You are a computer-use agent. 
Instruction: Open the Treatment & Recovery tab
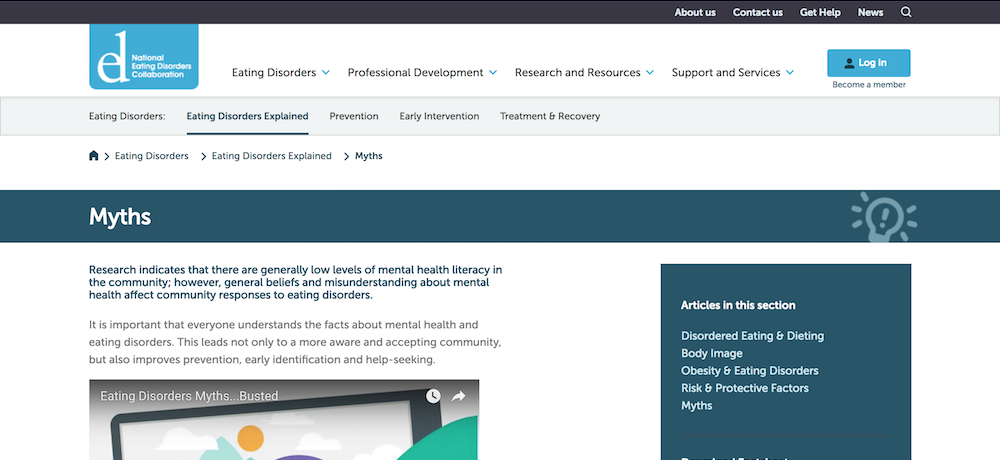tap(550, 116)
